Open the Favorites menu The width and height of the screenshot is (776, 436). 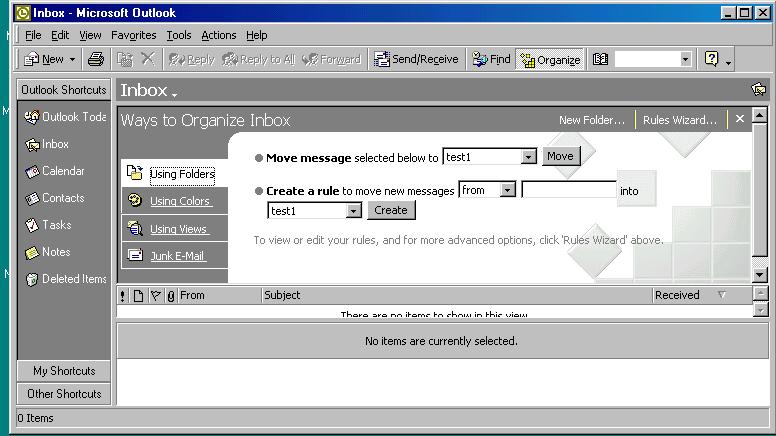tap(134, 35)
